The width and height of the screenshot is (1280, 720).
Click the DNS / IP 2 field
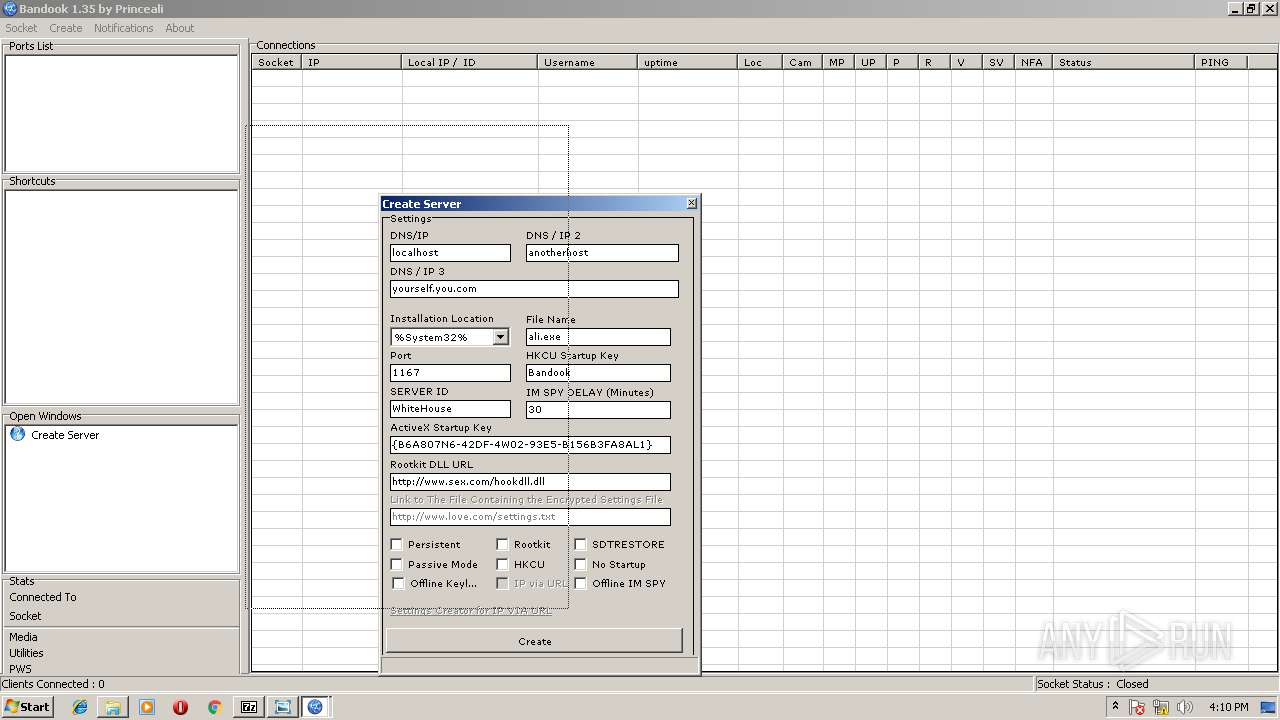[x=602, y=253]
